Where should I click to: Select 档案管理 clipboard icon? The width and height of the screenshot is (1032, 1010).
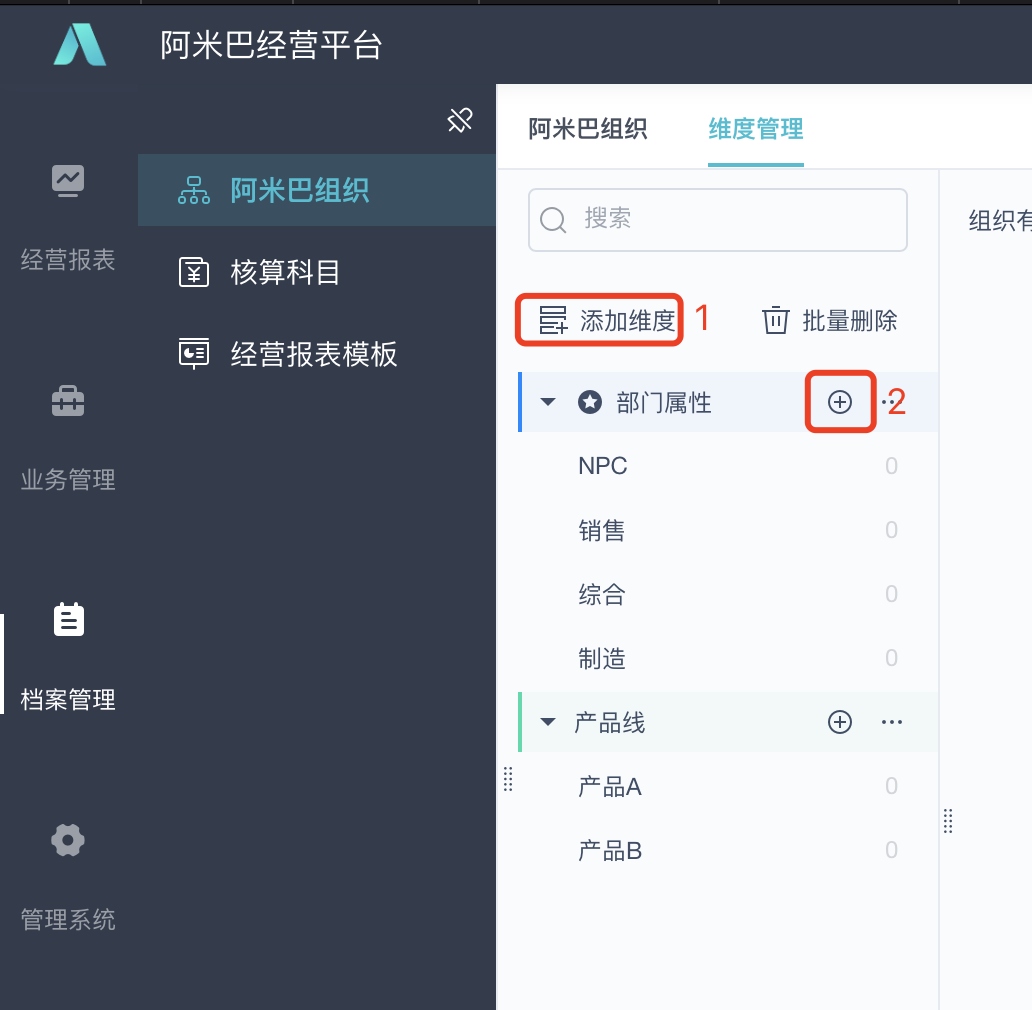pos(68,621)
